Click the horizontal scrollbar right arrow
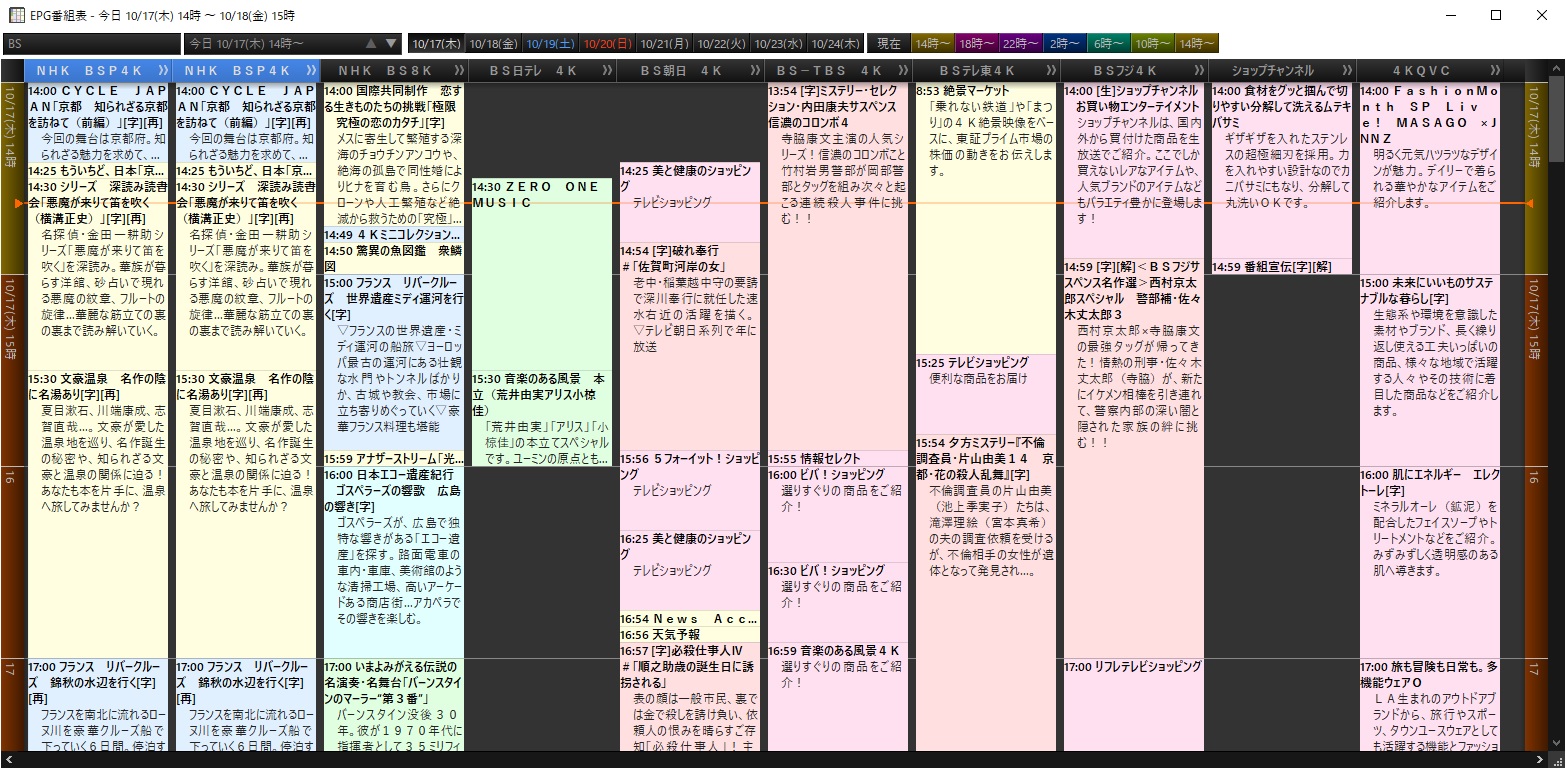 pos(1540,760)
